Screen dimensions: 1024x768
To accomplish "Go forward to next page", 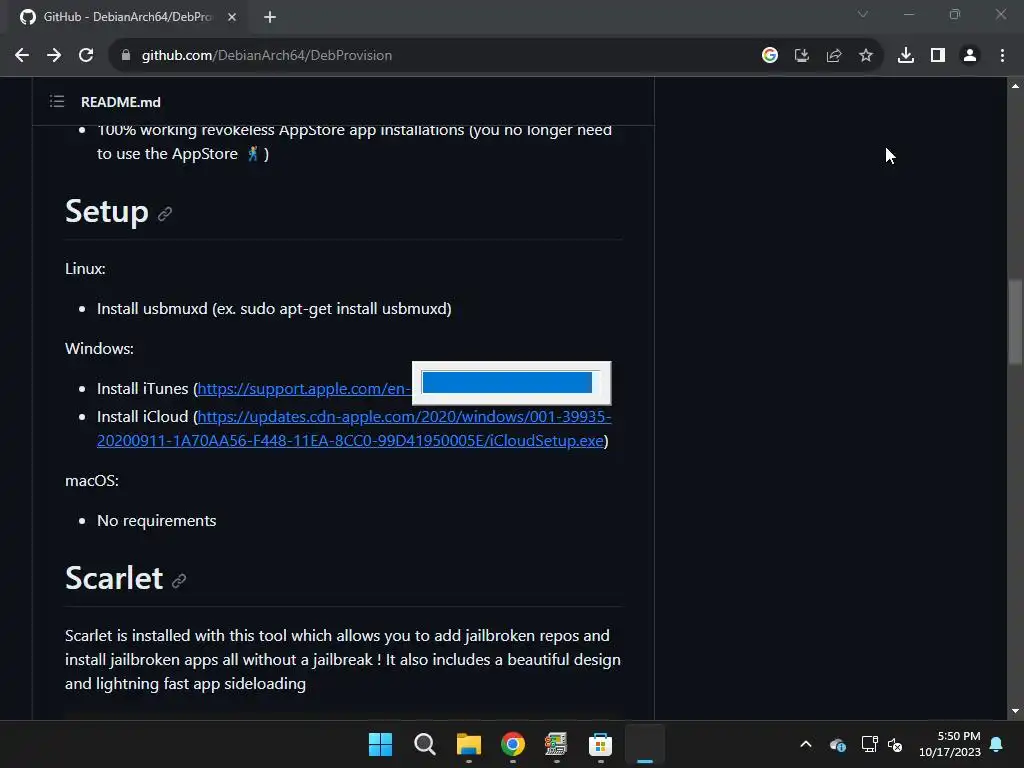I will (x=54, y=56).
